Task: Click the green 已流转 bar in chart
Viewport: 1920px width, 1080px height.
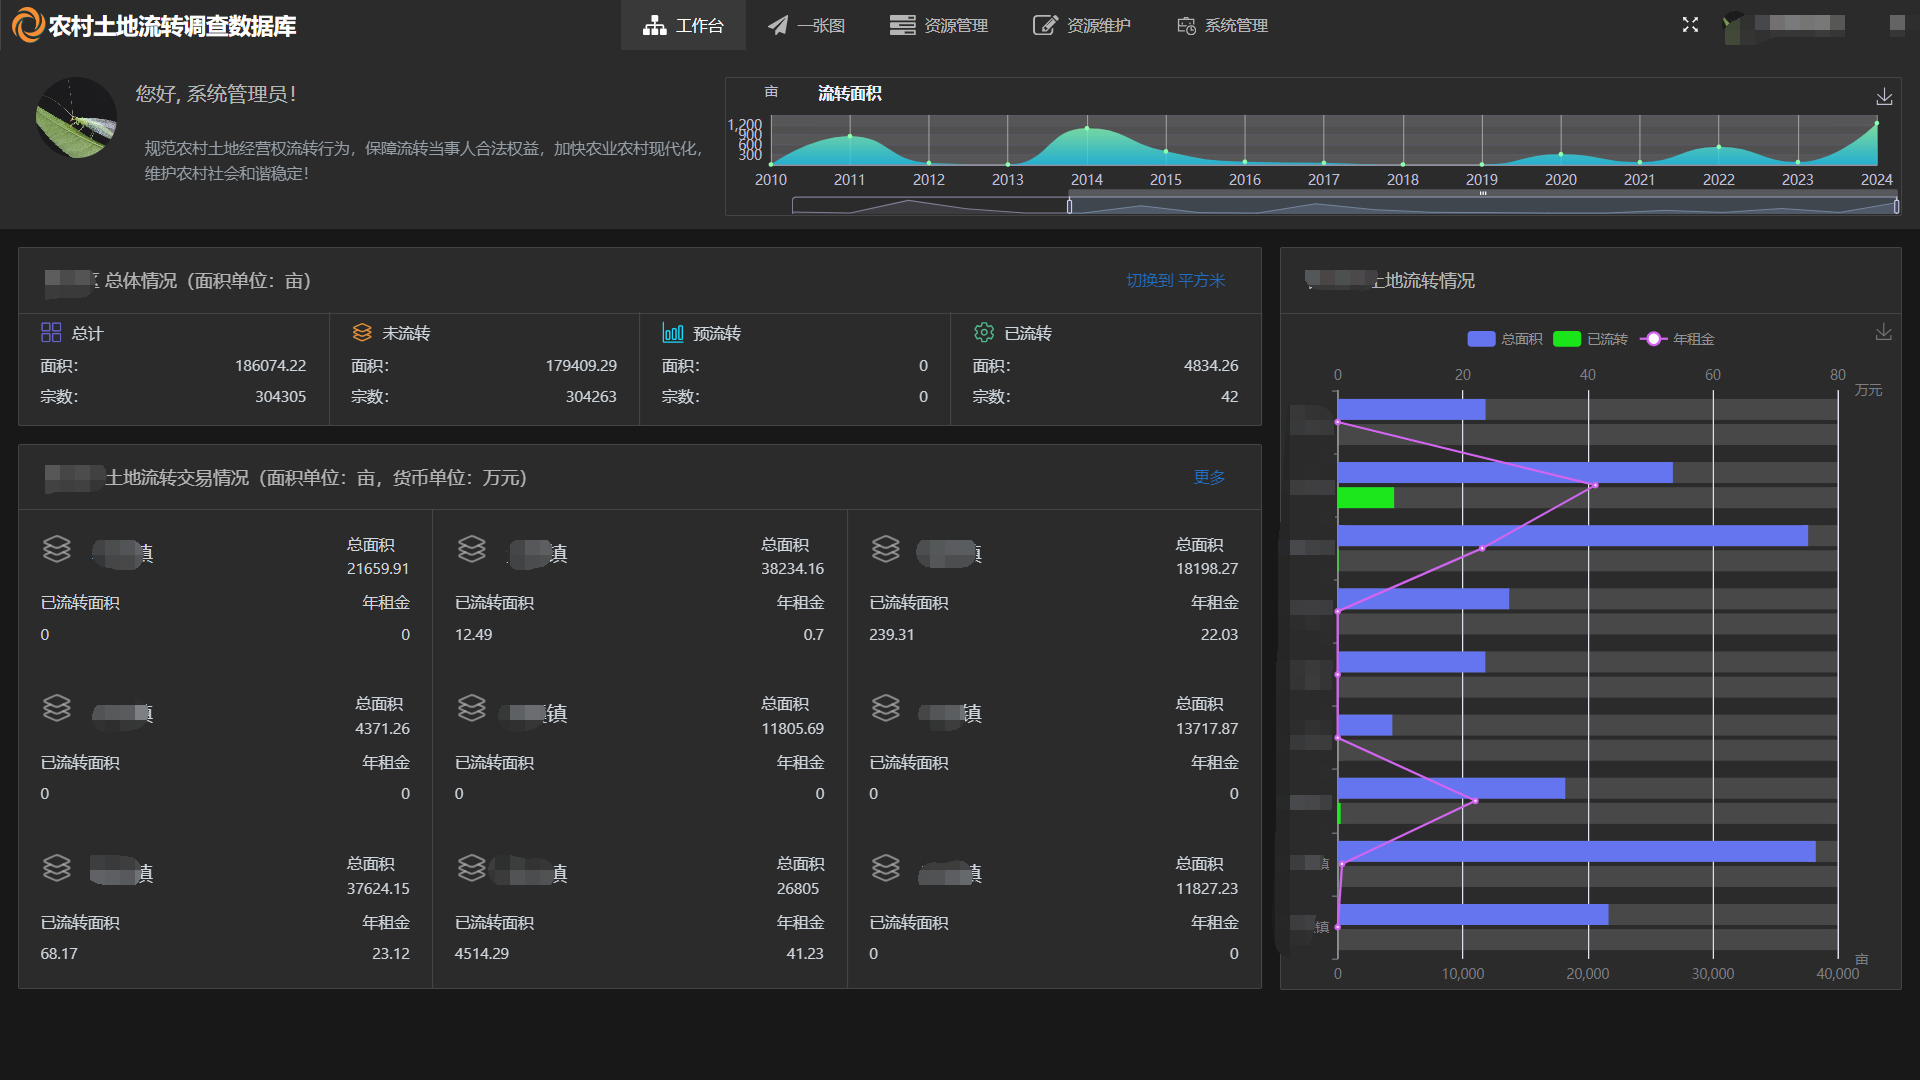Action: pos(1365,498)
